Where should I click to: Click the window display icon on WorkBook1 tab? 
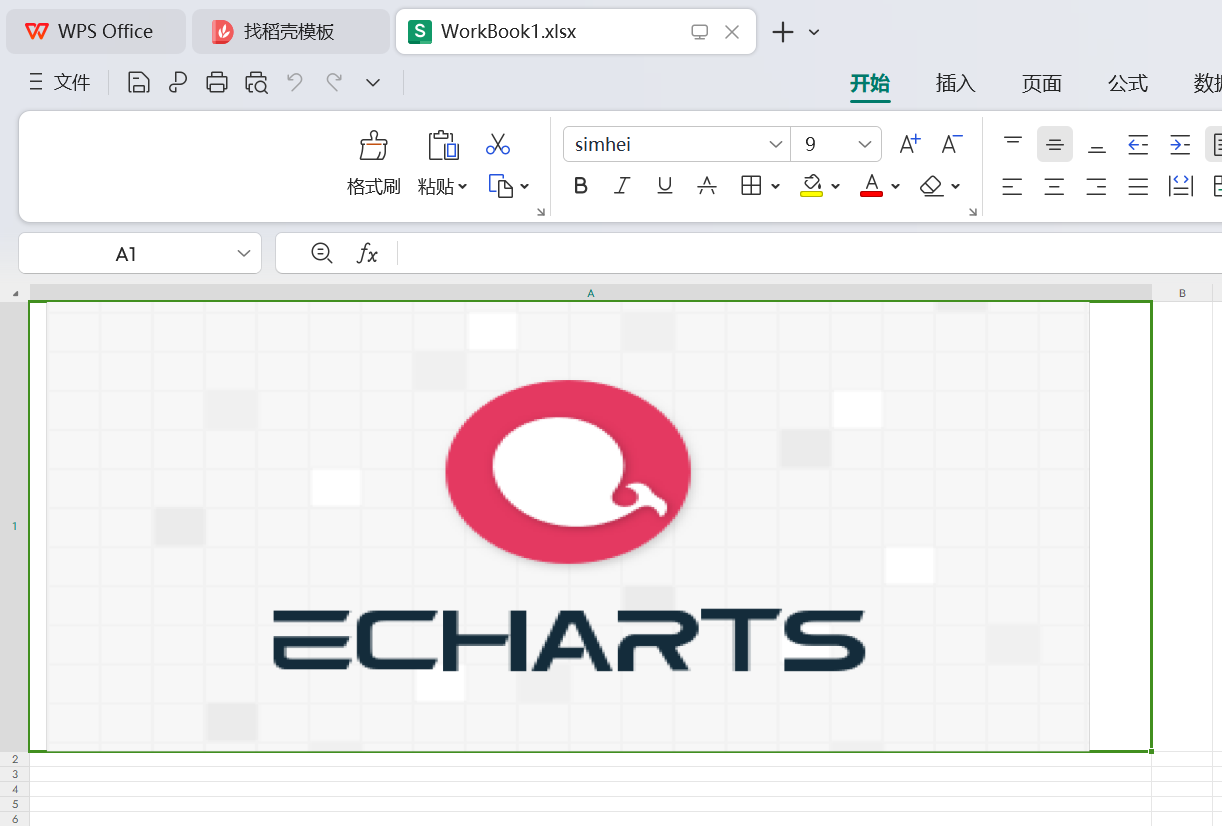[700, 32]
